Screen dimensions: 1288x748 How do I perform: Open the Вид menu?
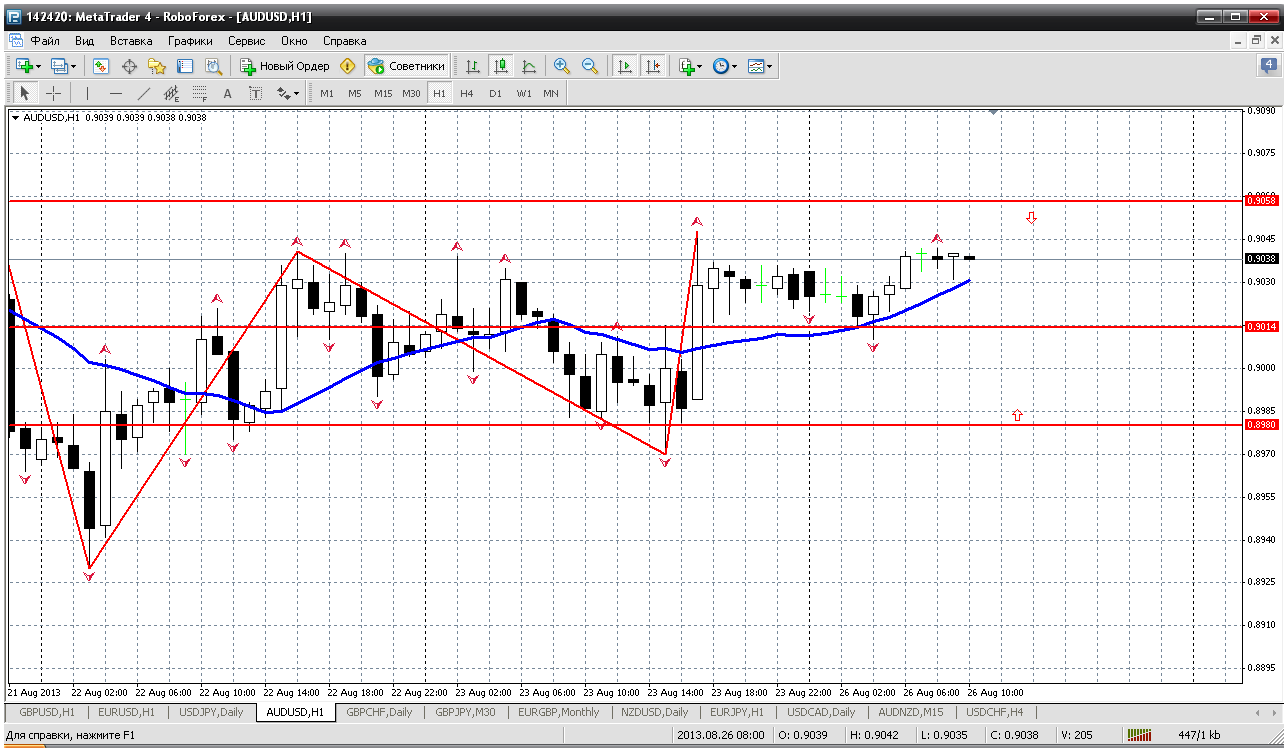85,41
